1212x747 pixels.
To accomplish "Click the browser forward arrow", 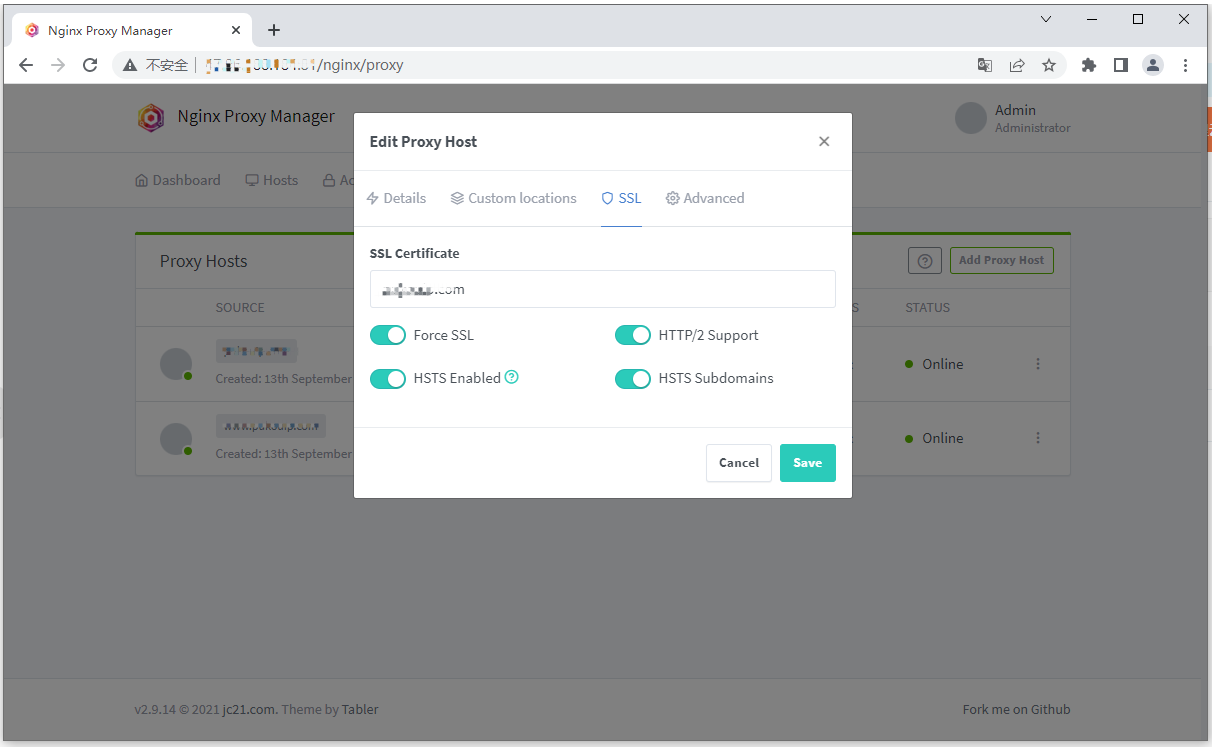I will (58, 65).
